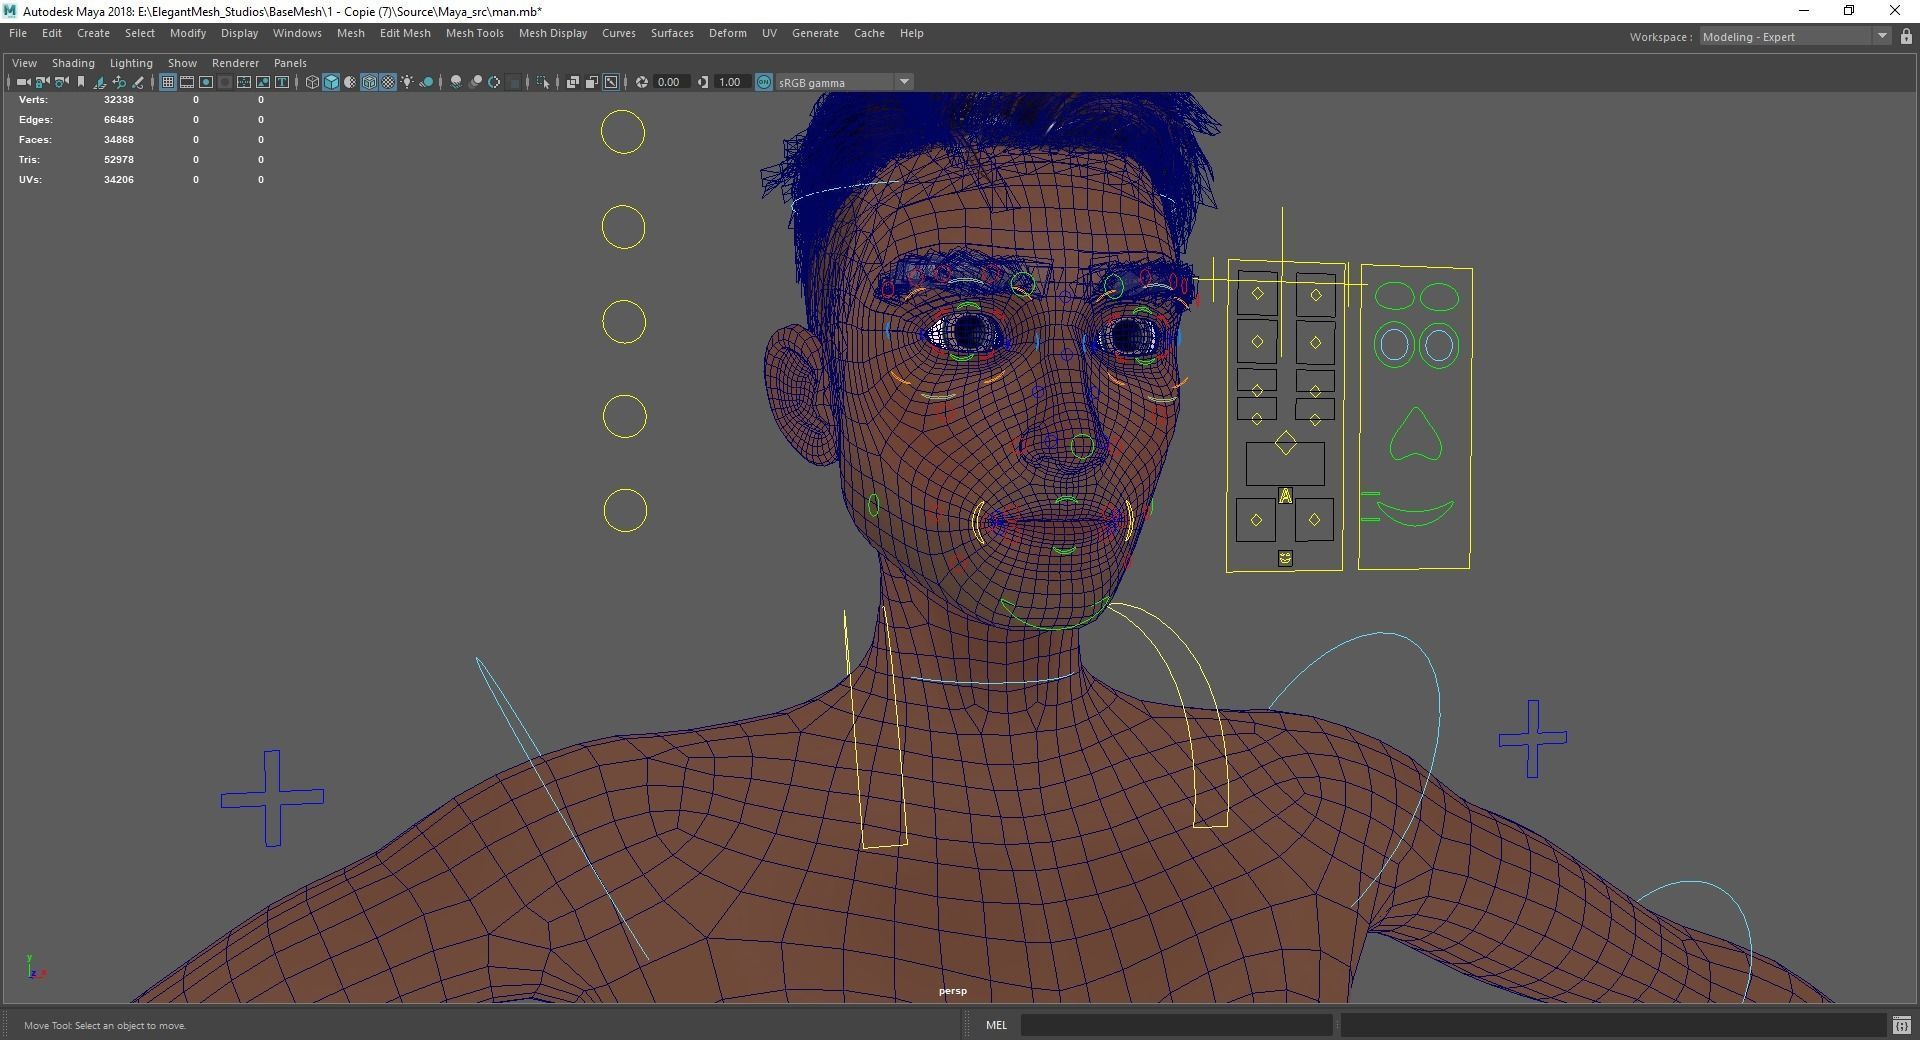Screen dimensions: 1920x1040
Task: Click the Use All Lights bulb icon
Action: [407, 82]
